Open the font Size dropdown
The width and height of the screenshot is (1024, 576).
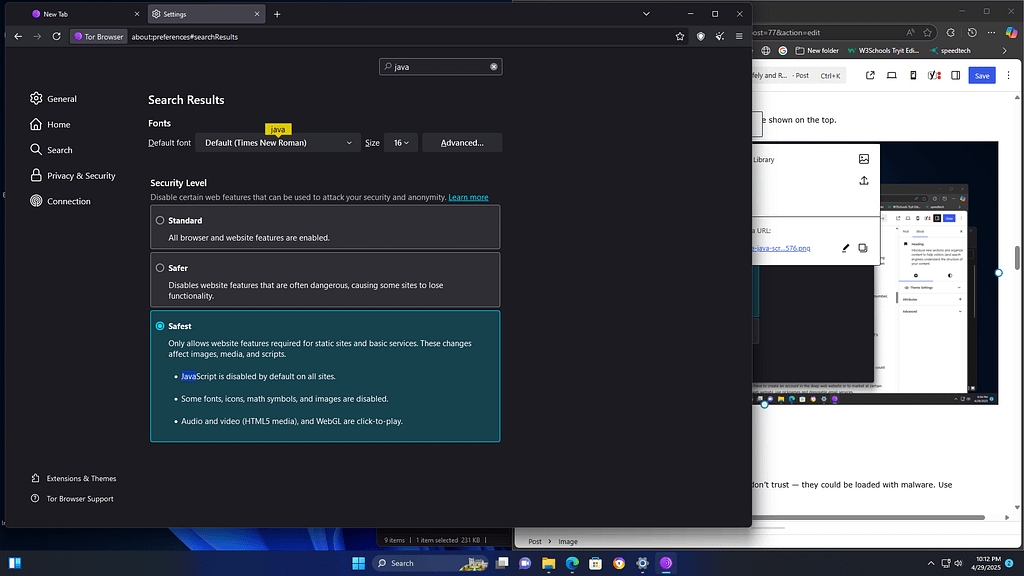coord(401,142)
